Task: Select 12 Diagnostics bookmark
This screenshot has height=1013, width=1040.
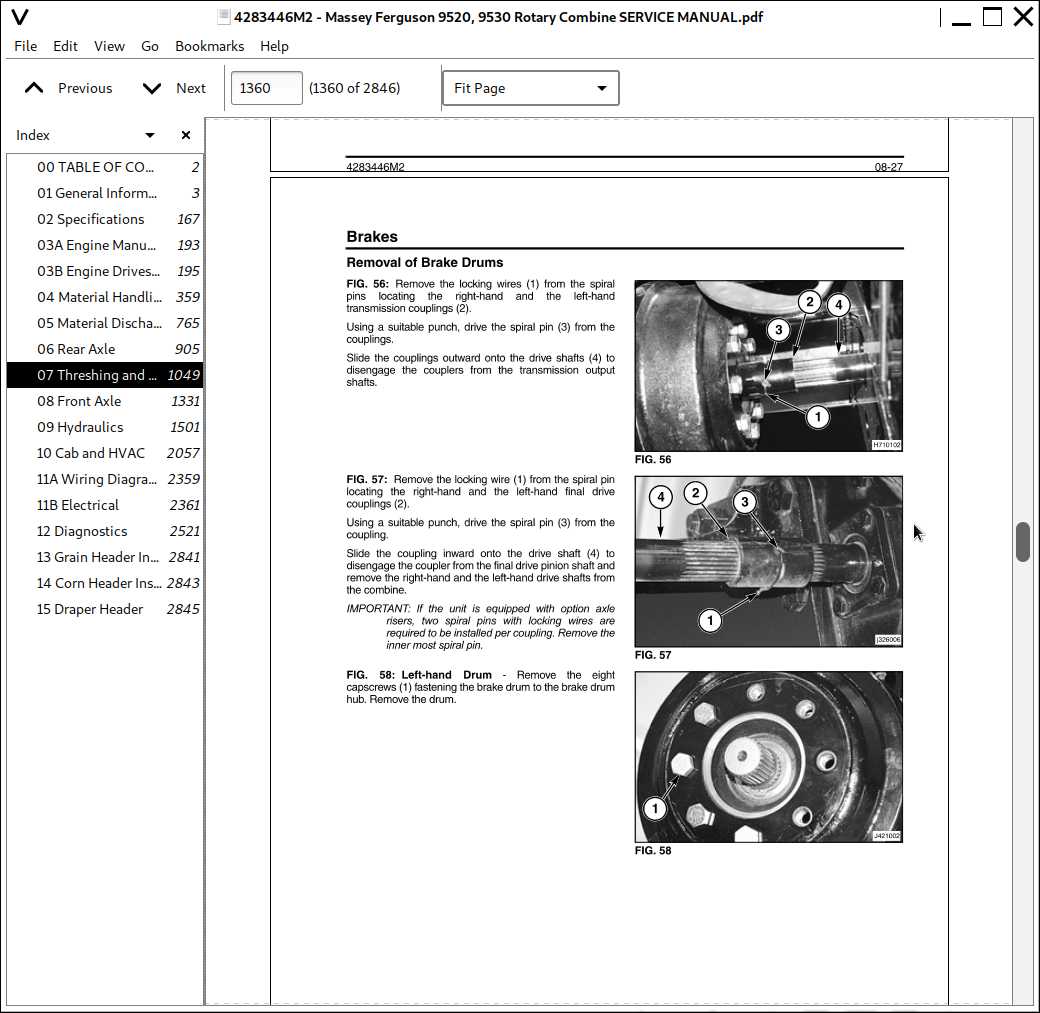Action: click(82, 531)
